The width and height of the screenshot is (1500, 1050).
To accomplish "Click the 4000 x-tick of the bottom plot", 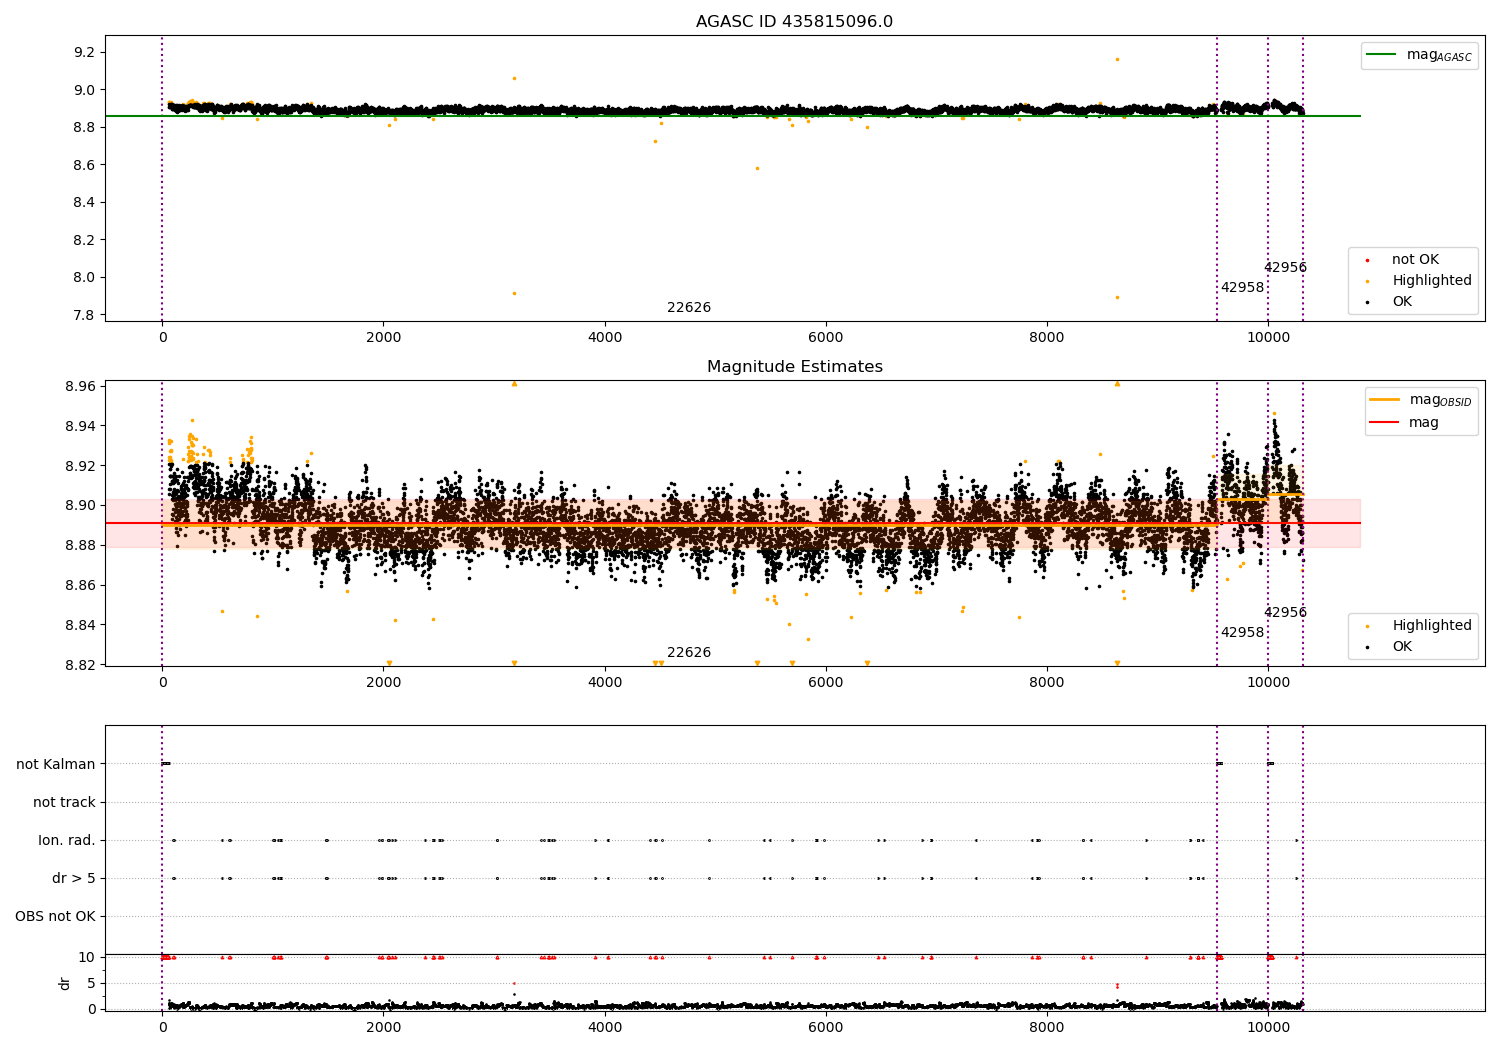I will [605, 1028].
